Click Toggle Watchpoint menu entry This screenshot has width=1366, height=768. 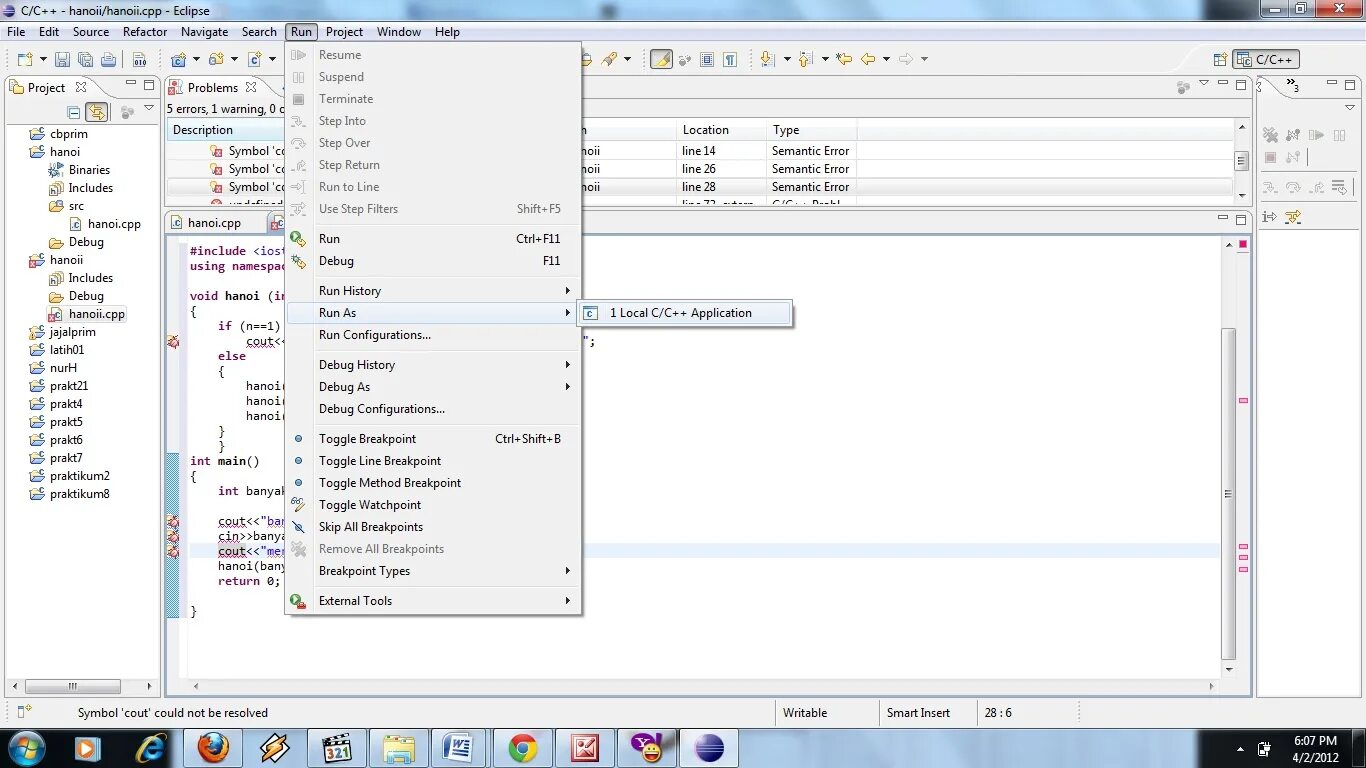click(434, 505)
